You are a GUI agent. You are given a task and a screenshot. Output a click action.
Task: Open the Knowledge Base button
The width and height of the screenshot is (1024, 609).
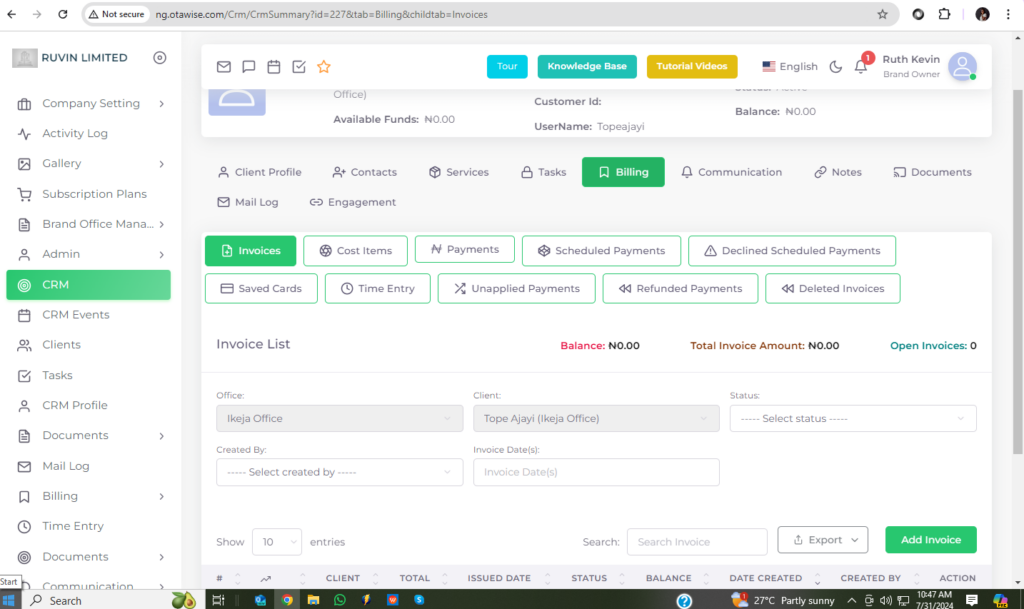click(587, 67)
